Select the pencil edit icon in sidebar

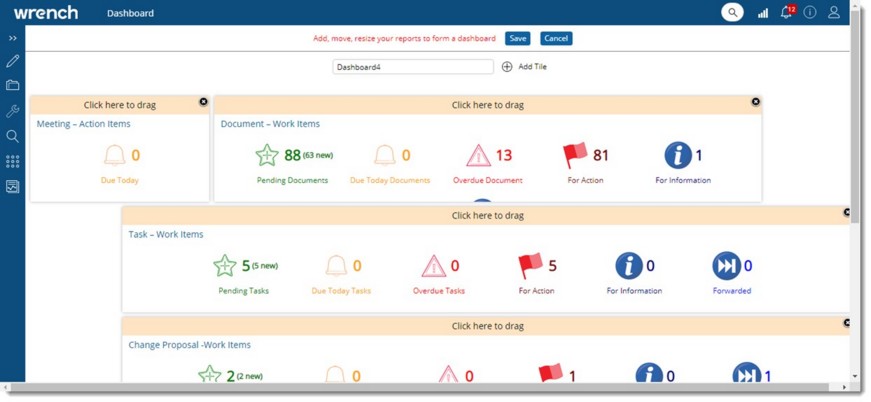(13, 61)
